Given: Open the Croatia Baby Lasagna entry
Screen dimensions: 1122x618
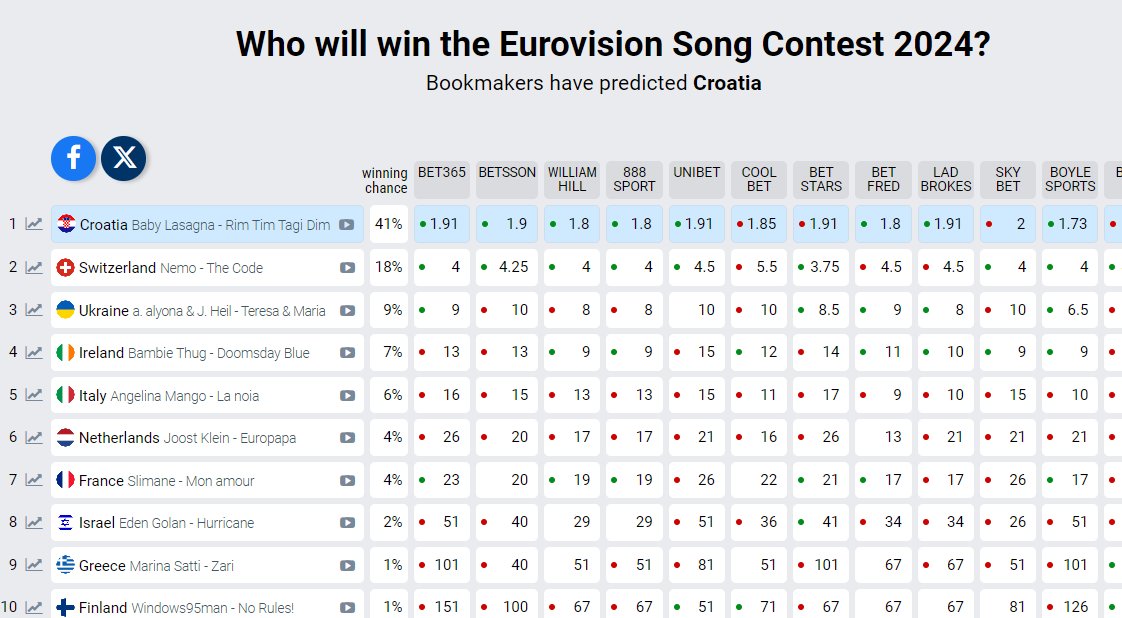Looking at the screenshot, I should pyautogui.click(x=204, y=225).
